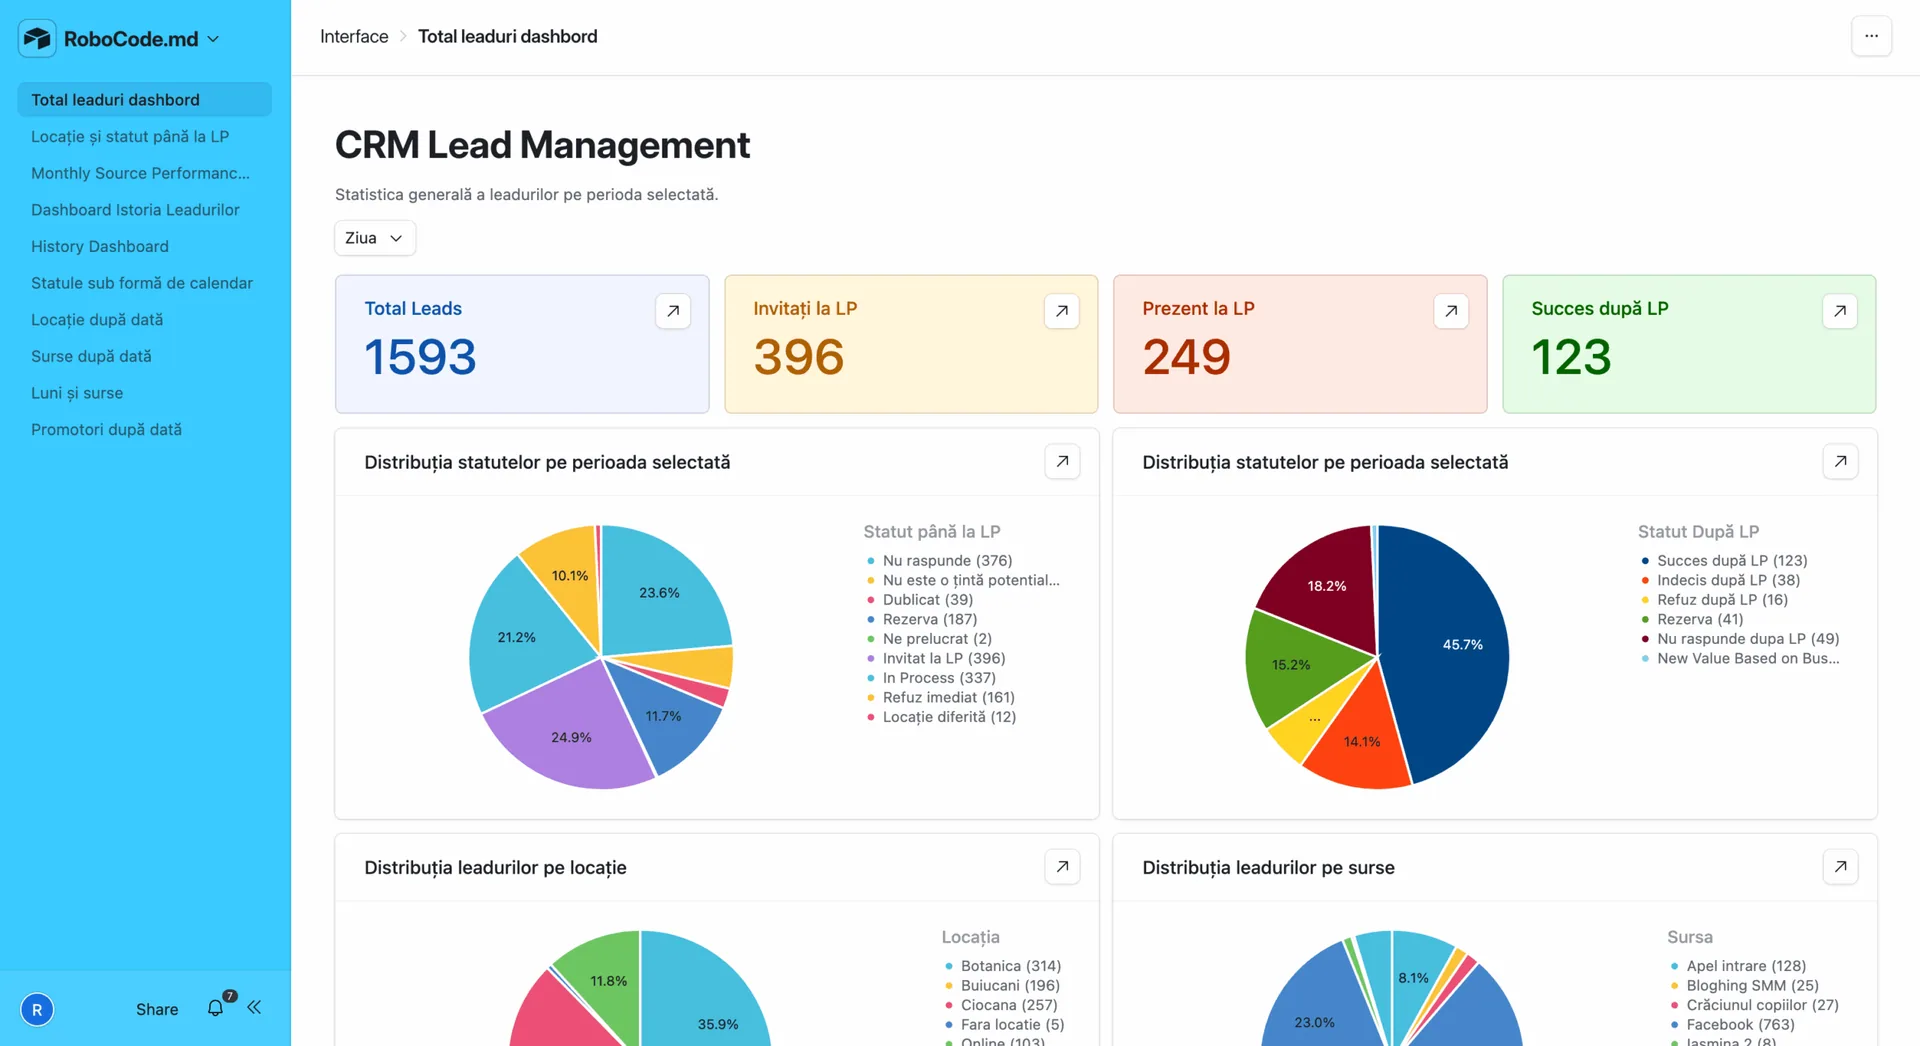The height and width of the screenshot is (1046, 1920).
Task: Expand the Succes după LP card
Action: click(1840, 311)
